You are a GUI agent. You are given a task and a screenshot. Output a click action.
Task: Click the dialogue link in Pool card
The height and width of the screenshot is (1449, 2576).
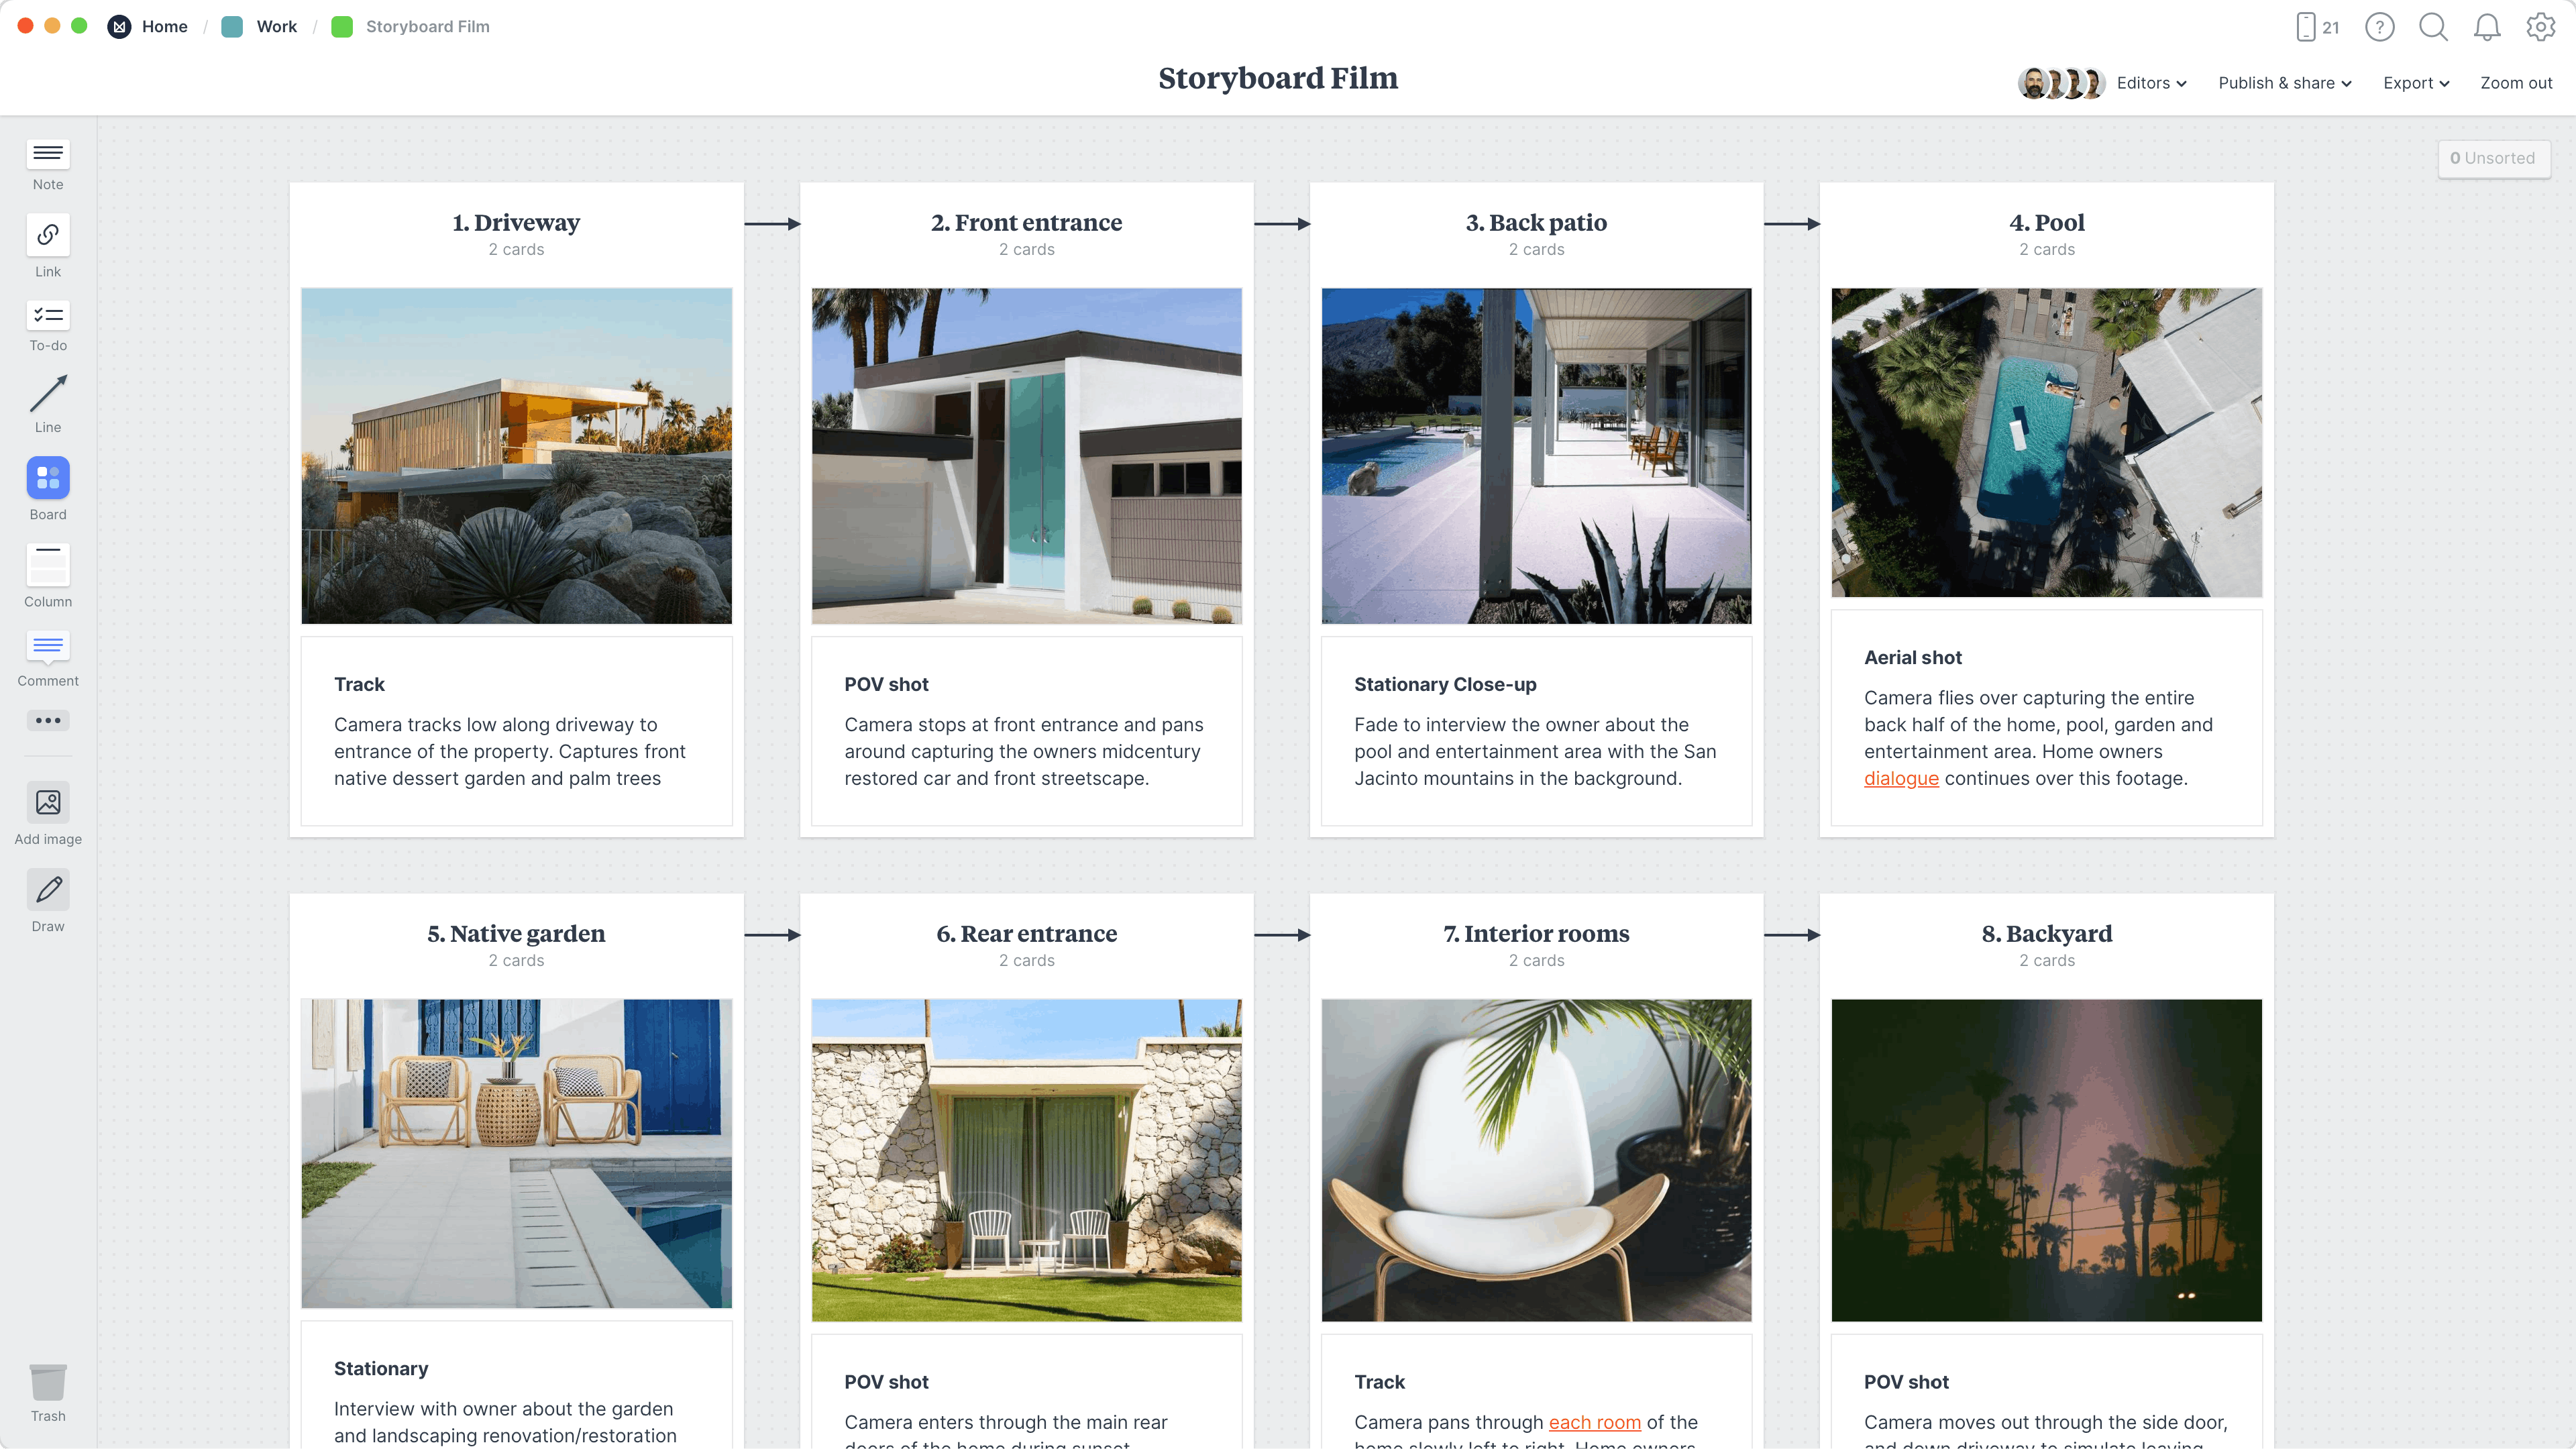point(1900,778)
